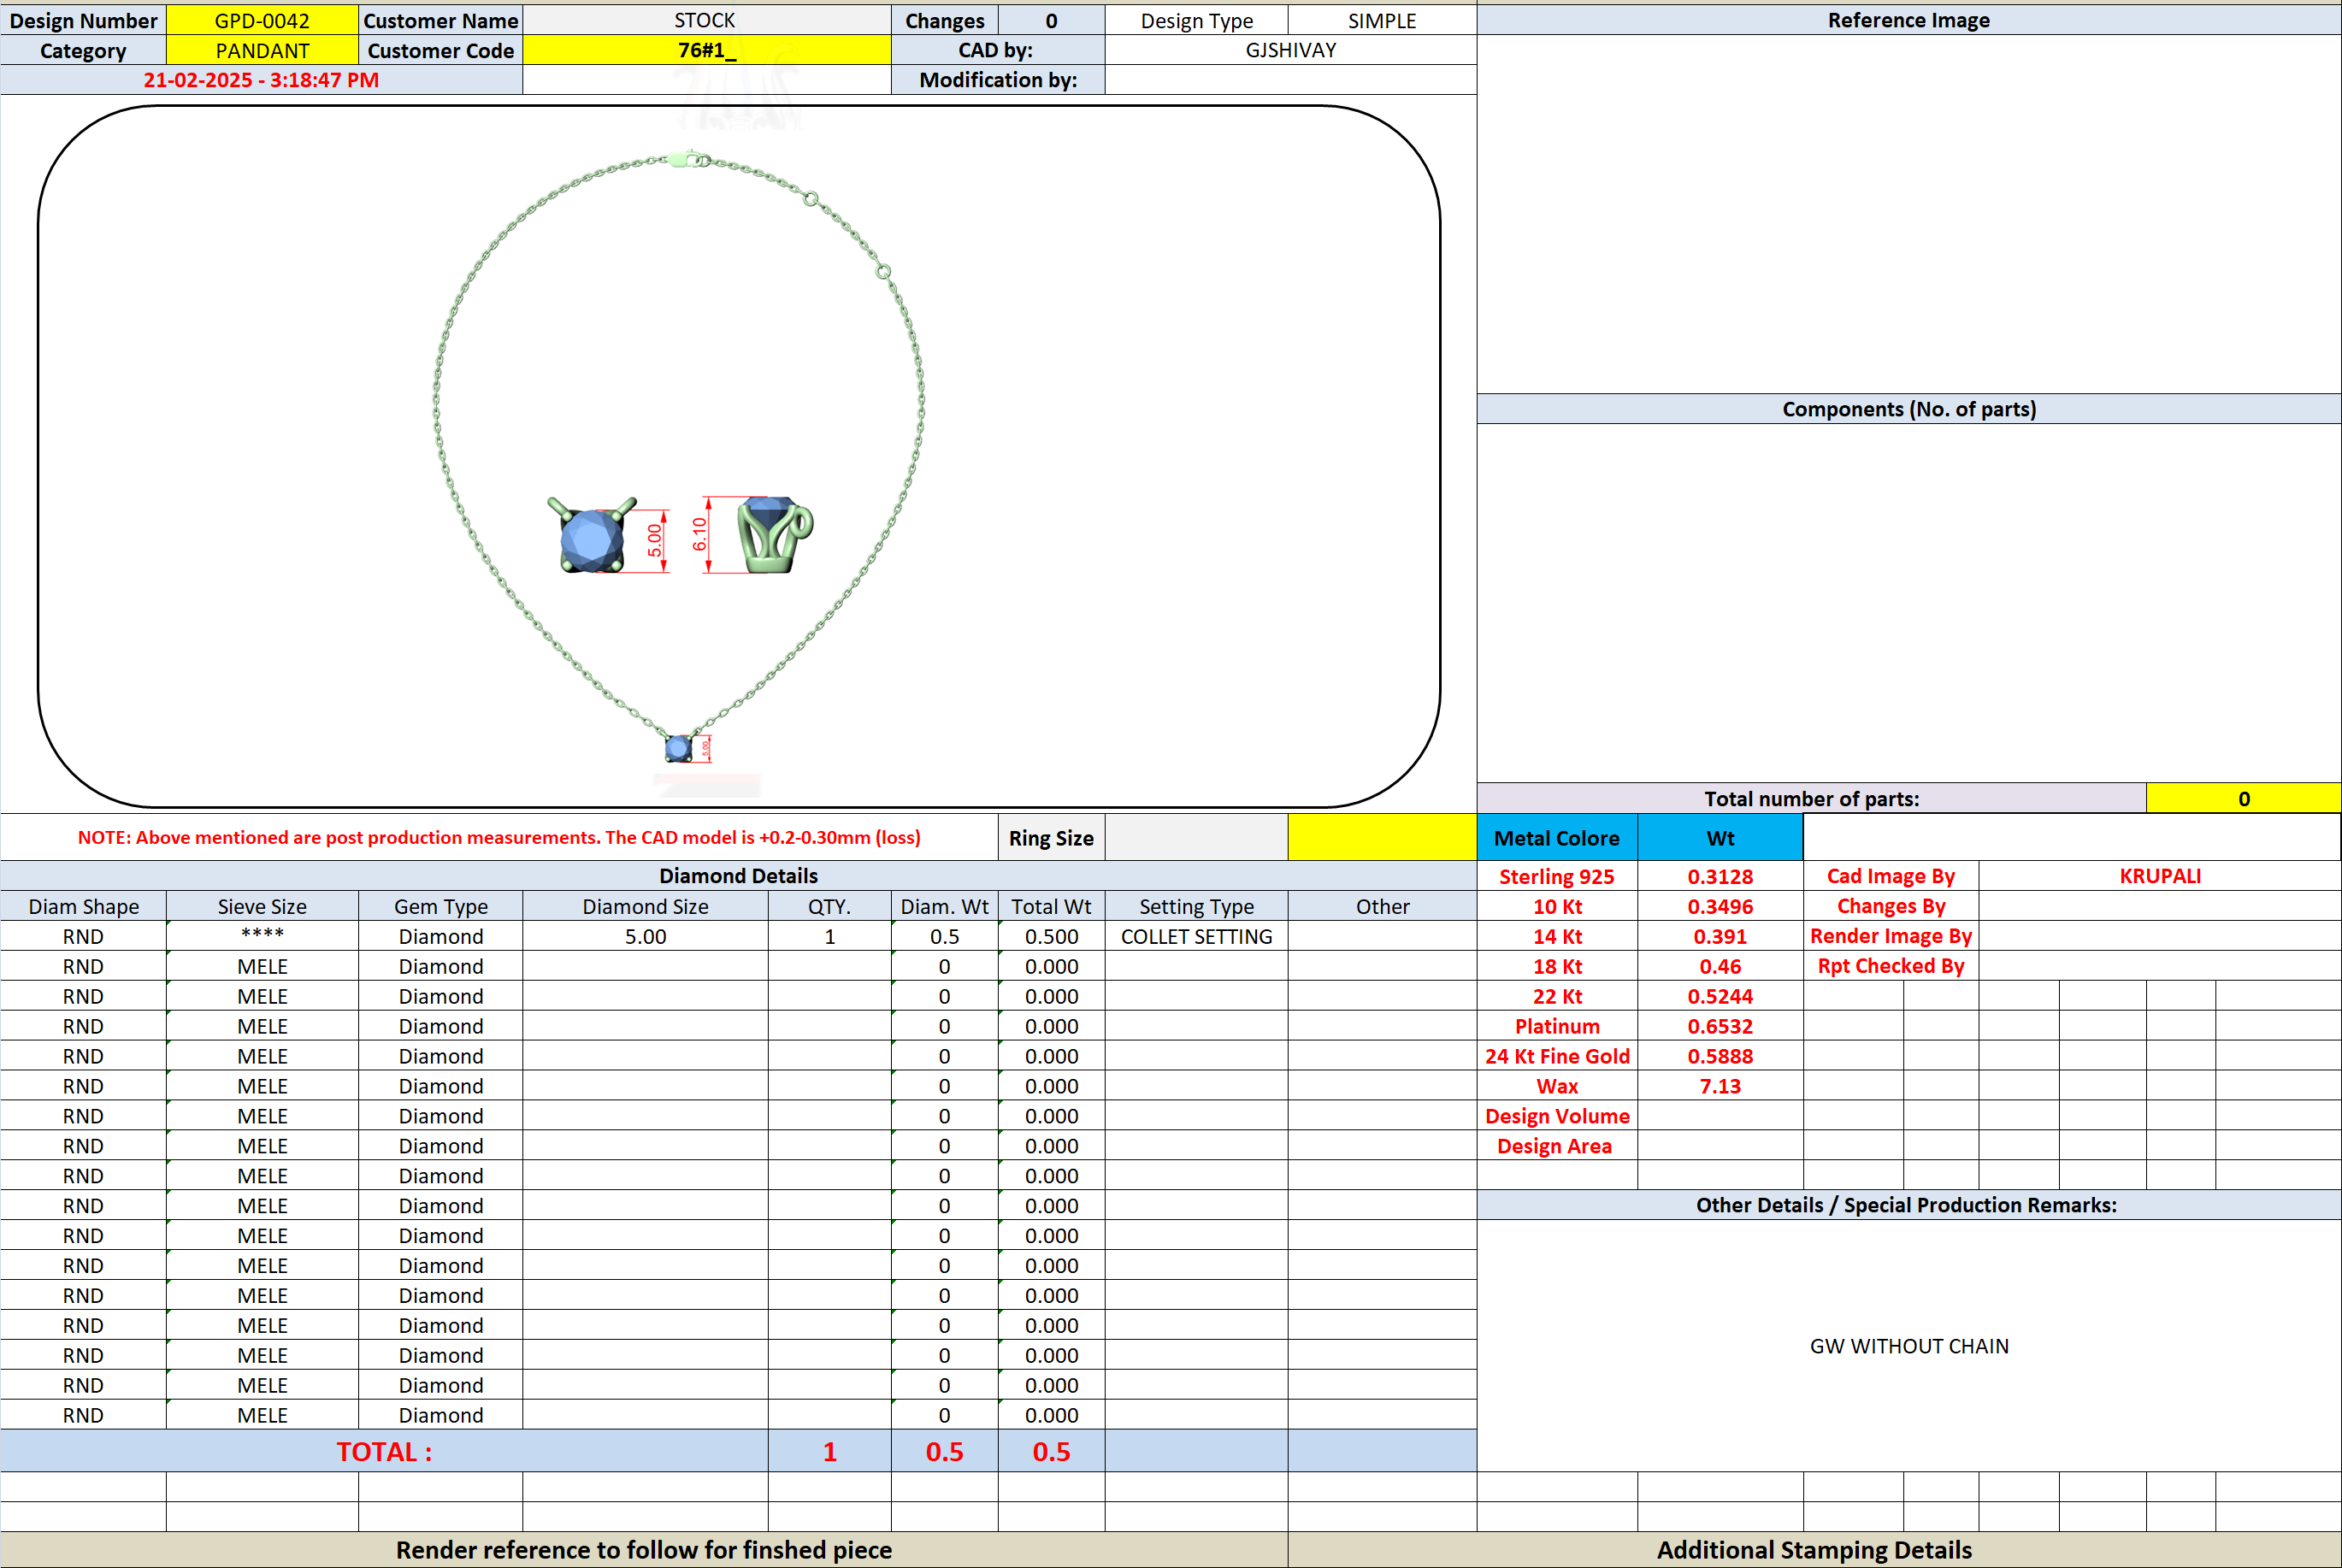Image resolution: width=2342 pixels, height=1568 pixels.
Task: Select the TOTAL : label in summary row
Action: click(x=384, y=1451)
